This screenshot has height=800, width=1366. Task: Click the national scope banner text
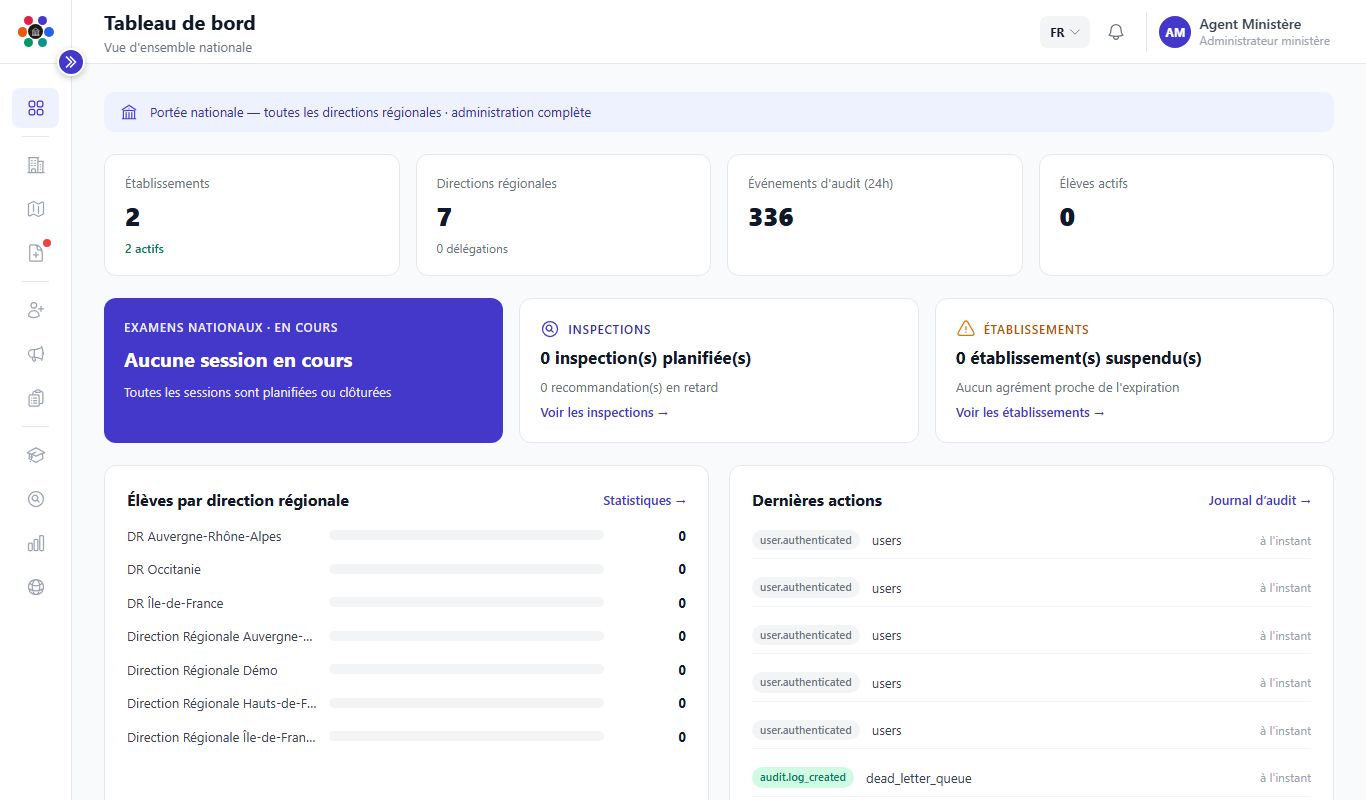[370, 113]
